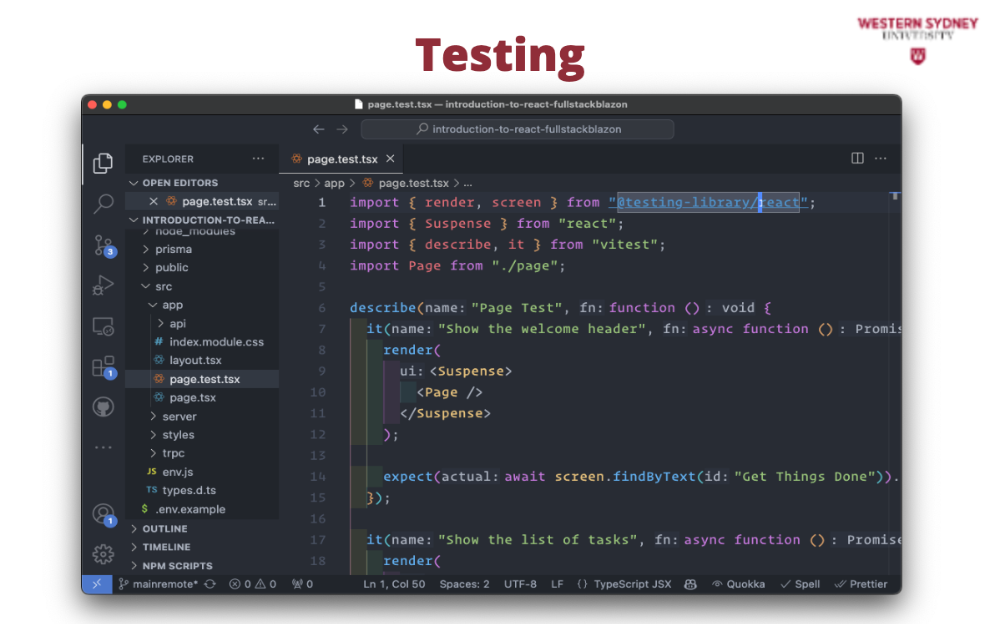The height and width of the screenshot is (624, 1000).
Task: Click the command center search field
Action: (517, 129)
